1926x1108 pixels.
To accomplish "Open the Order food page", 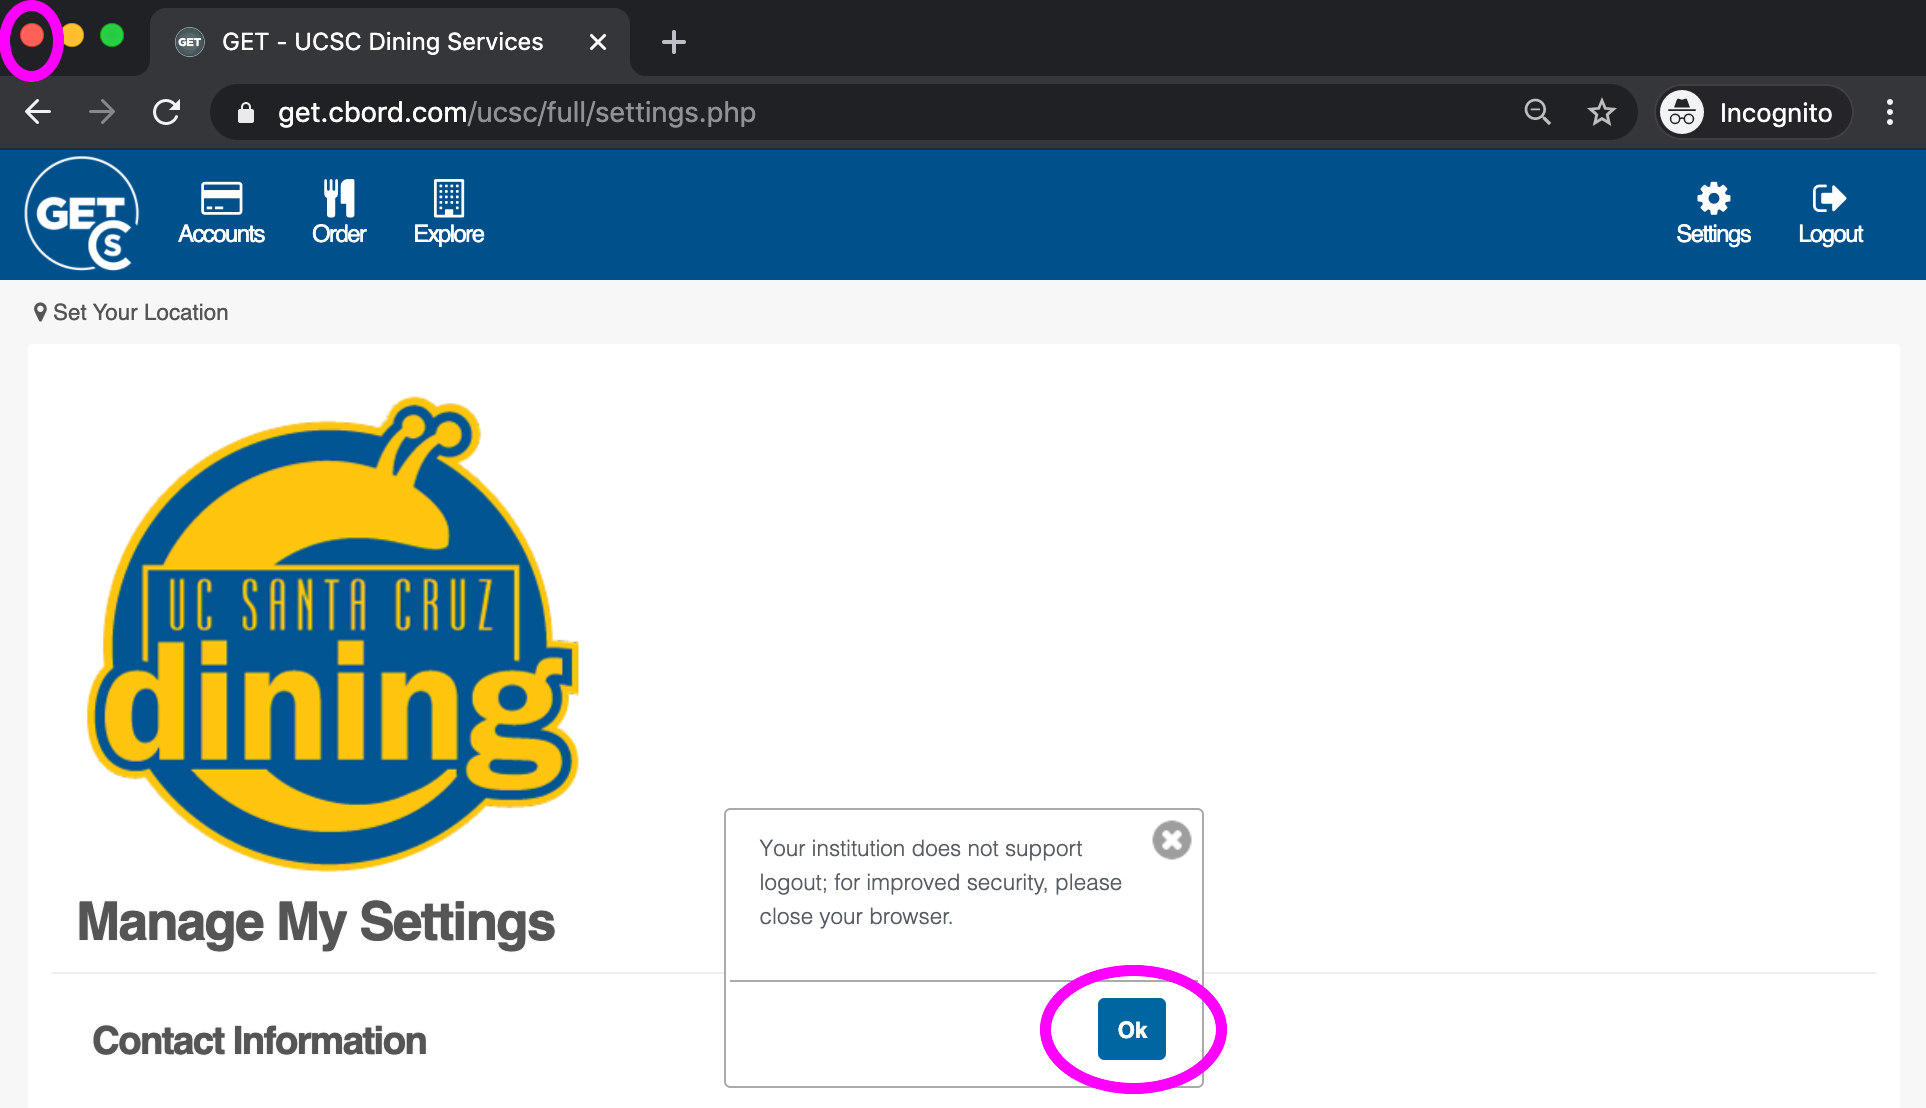I will click(x=339, y=213).
